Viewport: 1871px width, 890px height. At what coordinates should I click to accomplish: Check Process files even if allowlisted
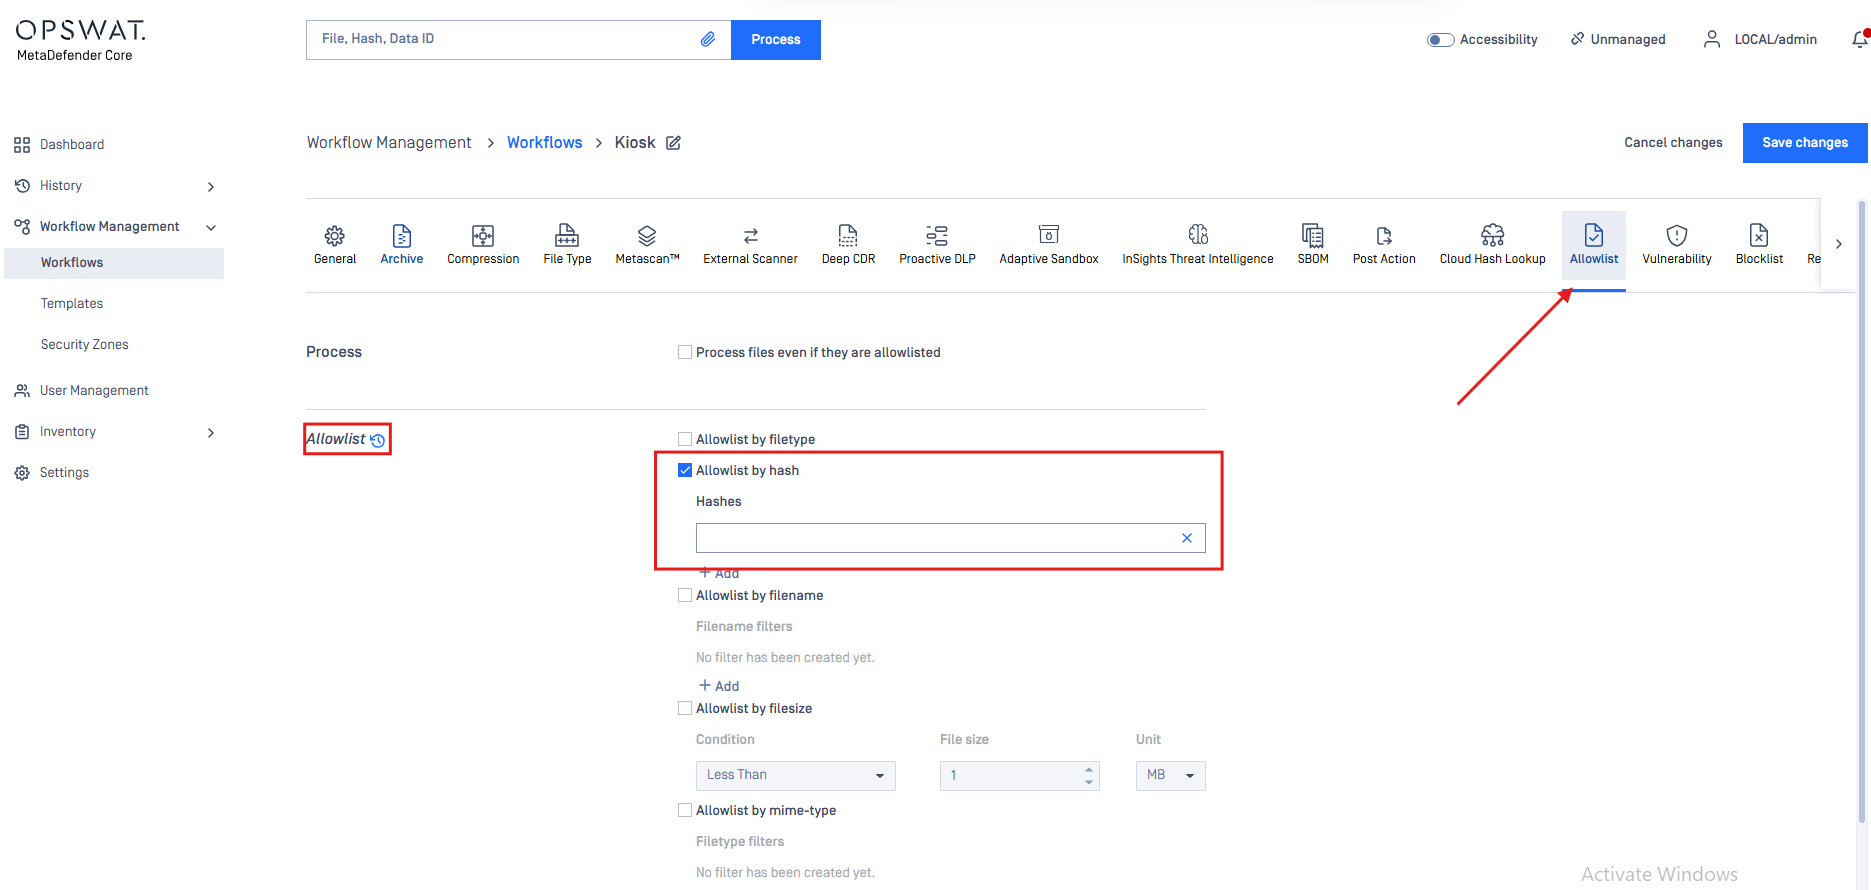(685, 352)
